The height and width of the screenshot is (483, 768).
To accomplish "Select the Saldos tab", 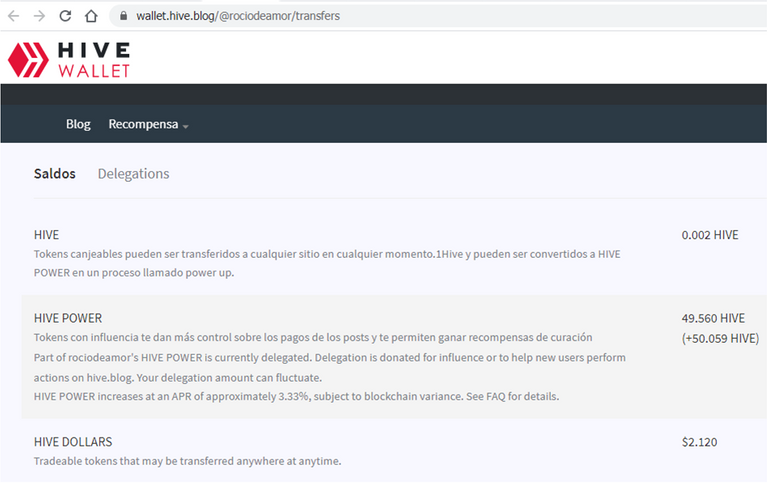I will tap(54, 174).
